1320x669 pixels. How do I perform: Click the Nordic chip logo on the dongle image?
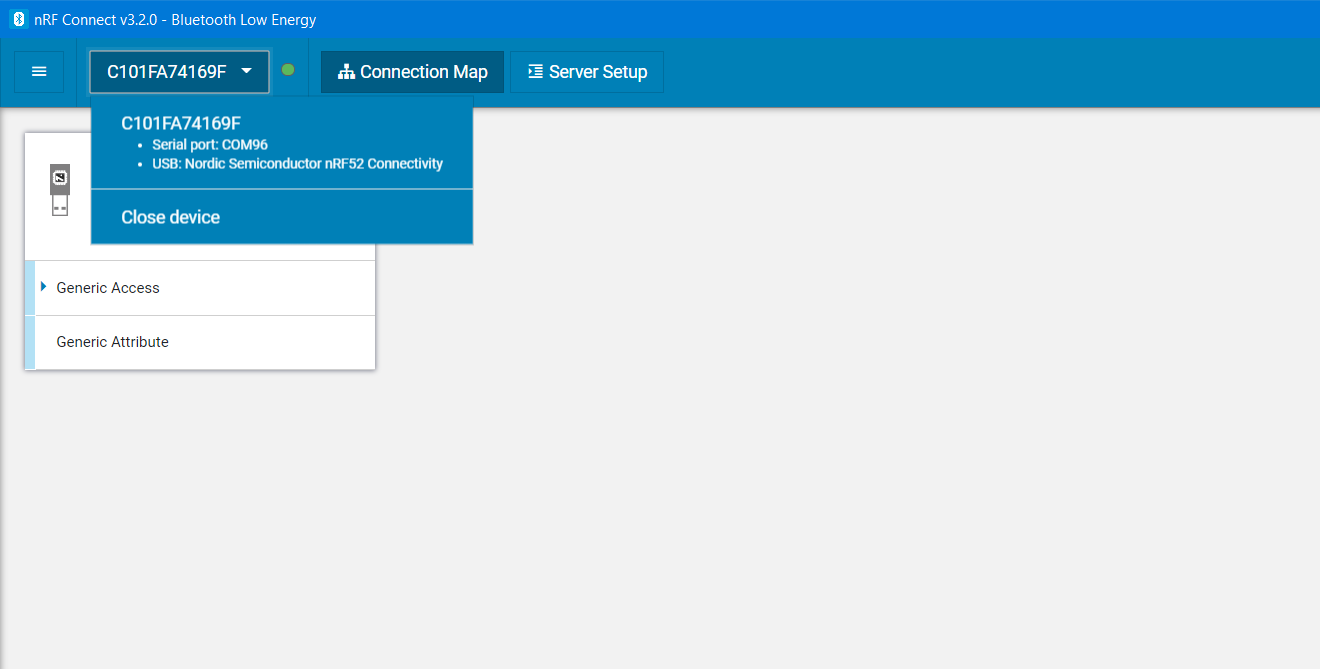coord(59,178)
